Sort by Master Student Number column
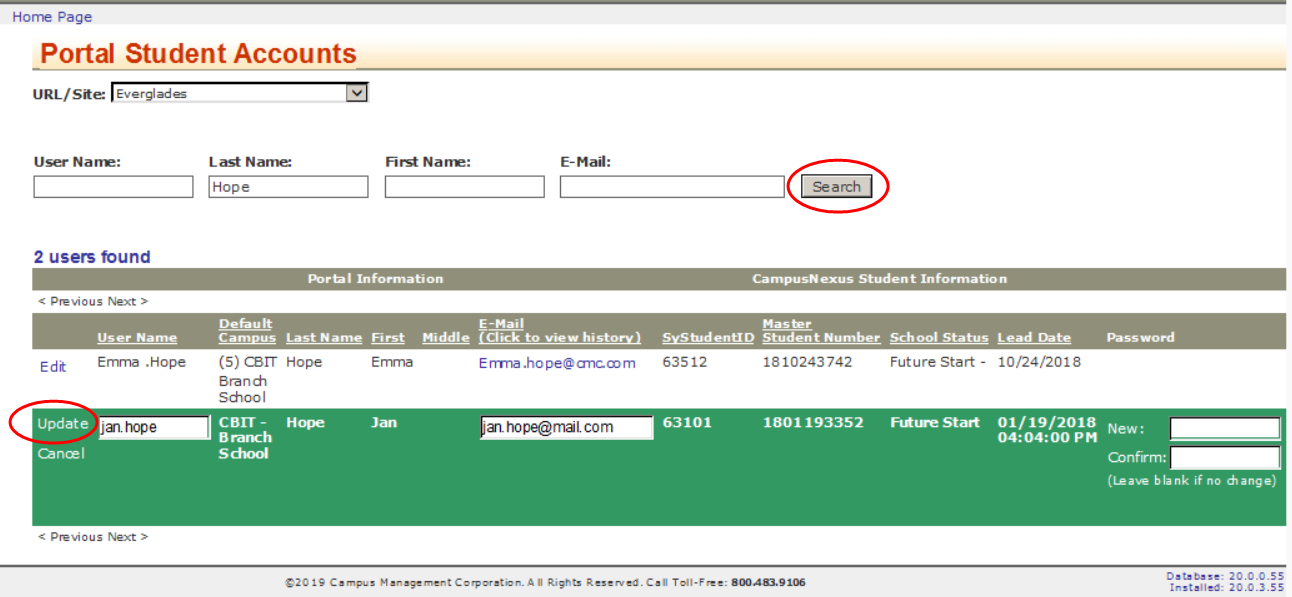The height and width of the screenshot is (597, 1292). 821,331
